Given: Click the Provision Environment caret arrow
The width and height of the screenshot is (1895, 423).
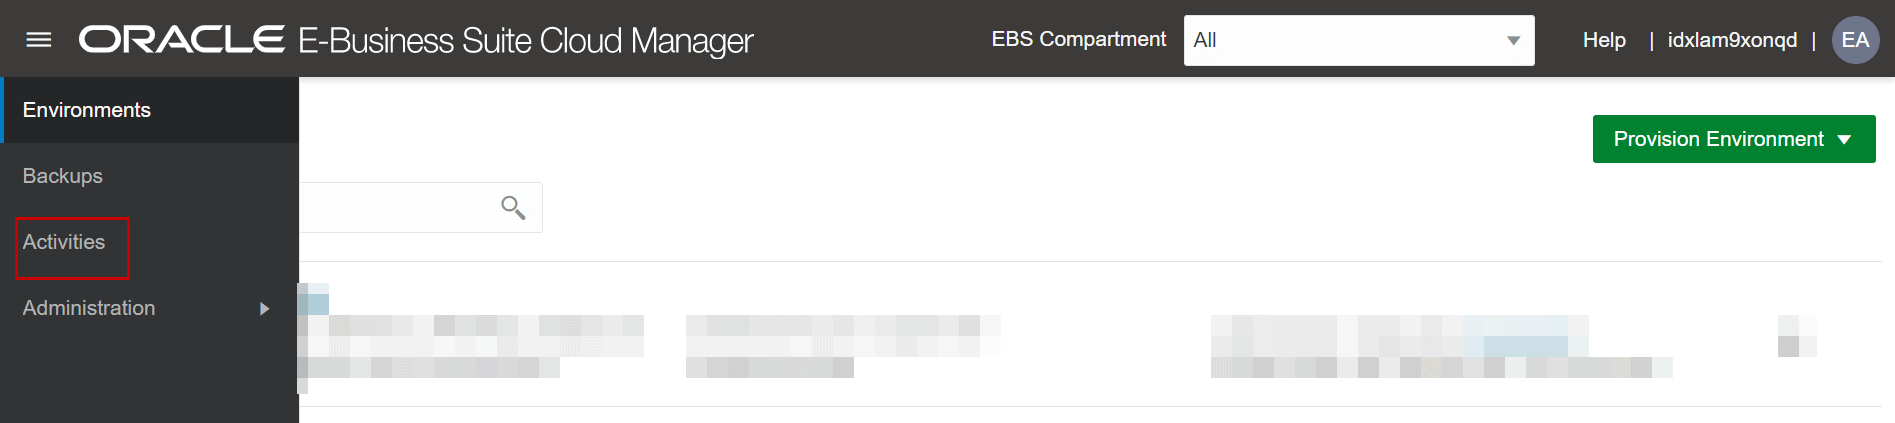Looking at the screenshot, I should click(x=1845, y=140).
